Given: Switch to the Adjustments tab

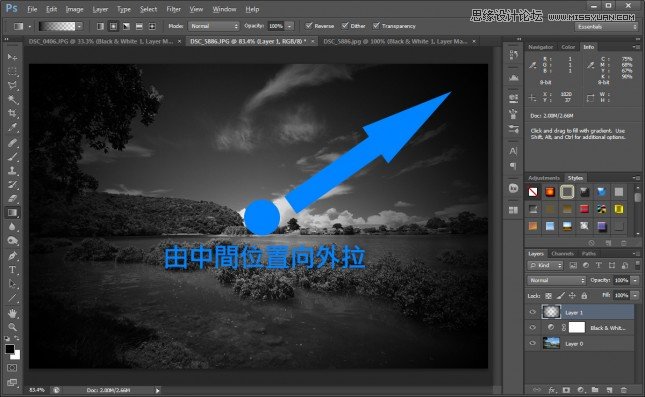Looking at the screenshot, I should (x=544, y=178).
